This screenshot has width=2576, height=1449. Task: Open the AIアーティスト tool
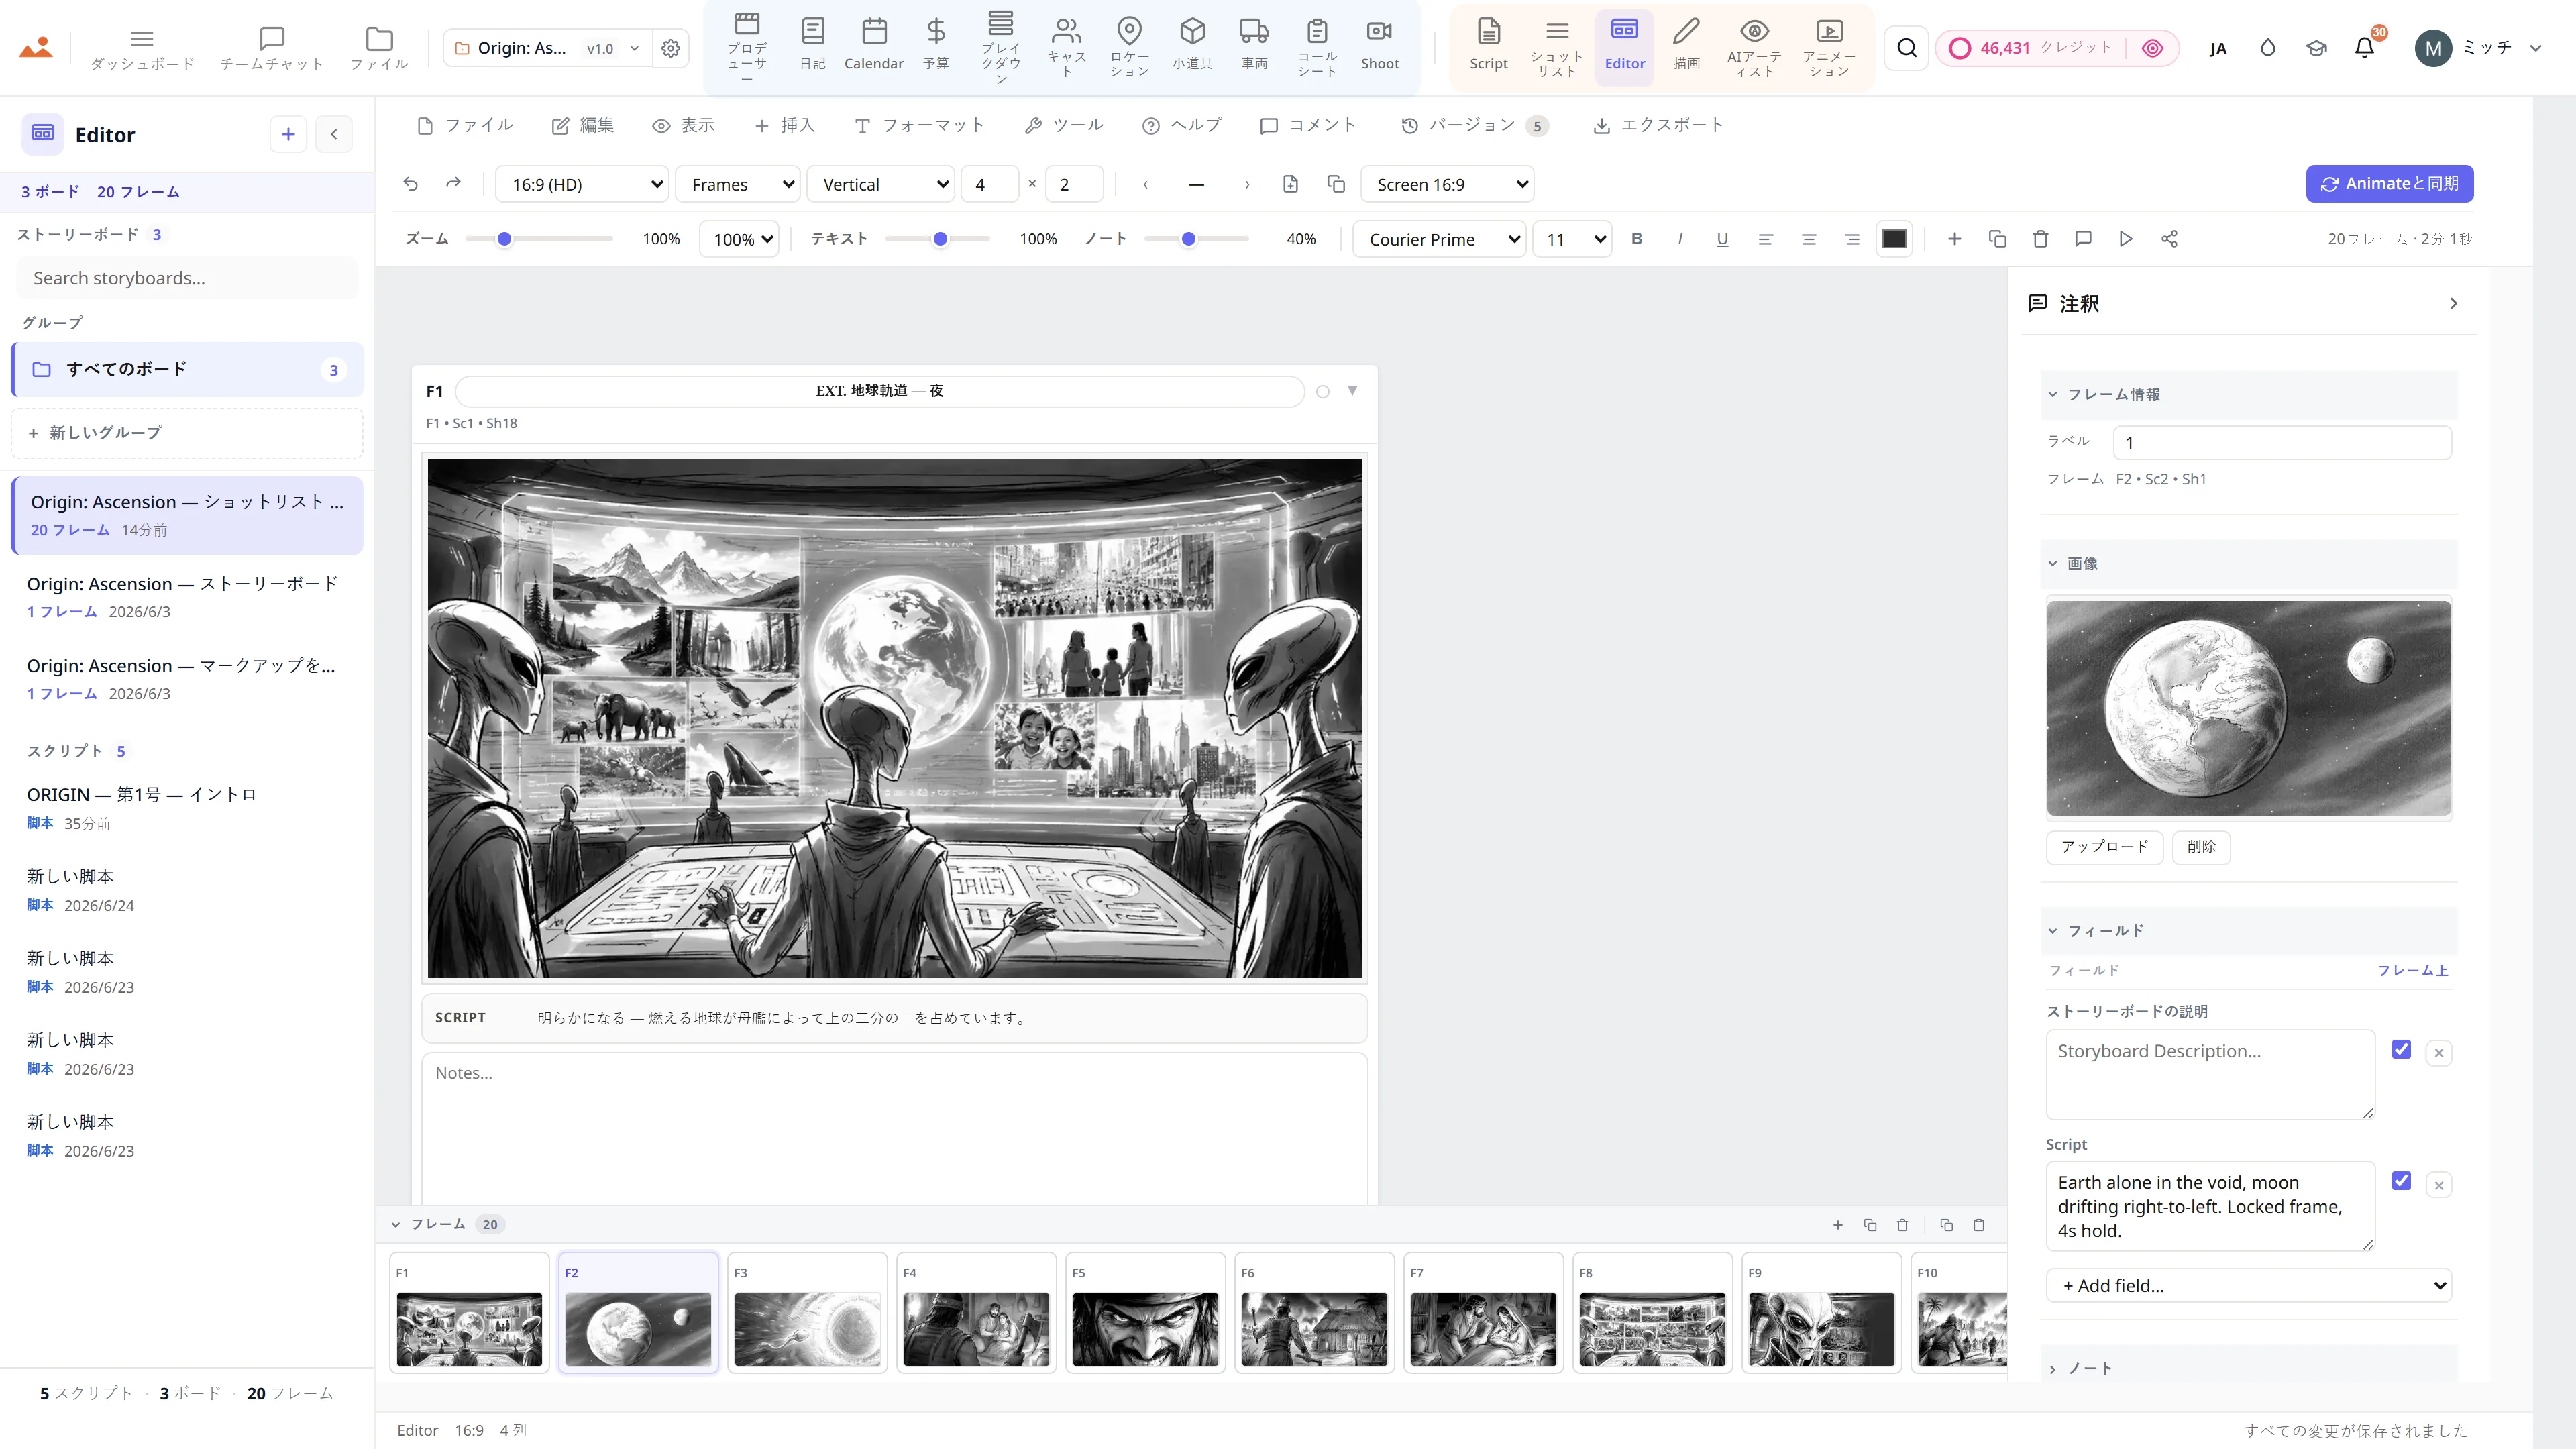pyautogui.click(x=1754, y=46)
